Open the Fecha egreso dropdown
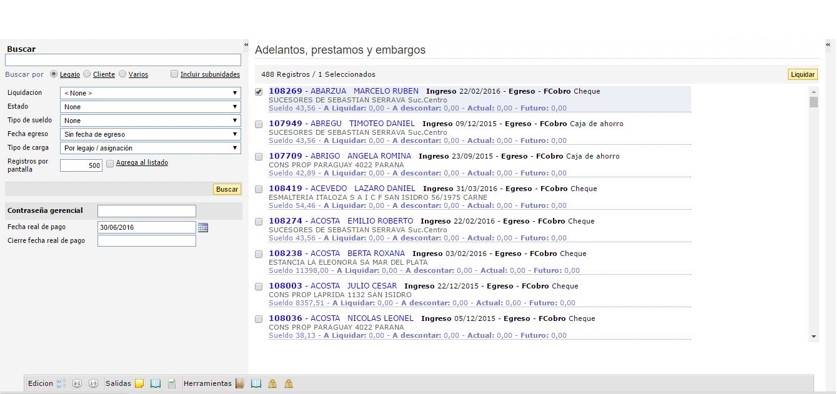 (x=150, y=135)
